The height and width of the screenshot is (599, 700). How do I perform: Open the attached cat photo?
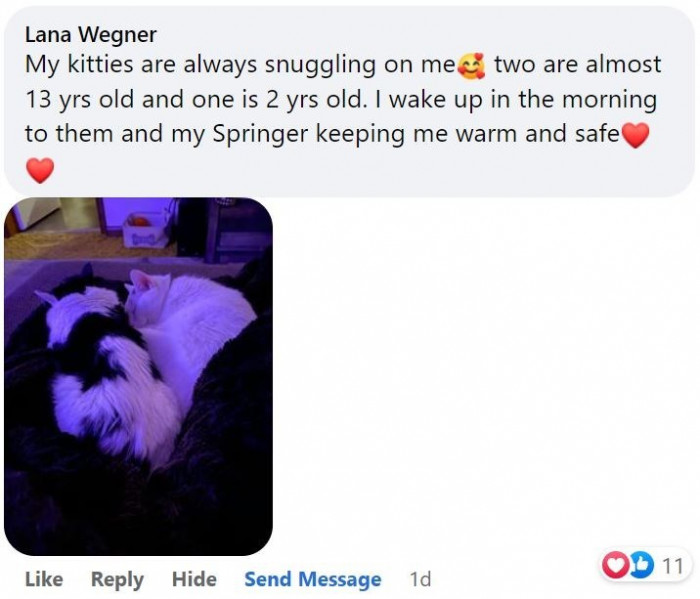138,377
